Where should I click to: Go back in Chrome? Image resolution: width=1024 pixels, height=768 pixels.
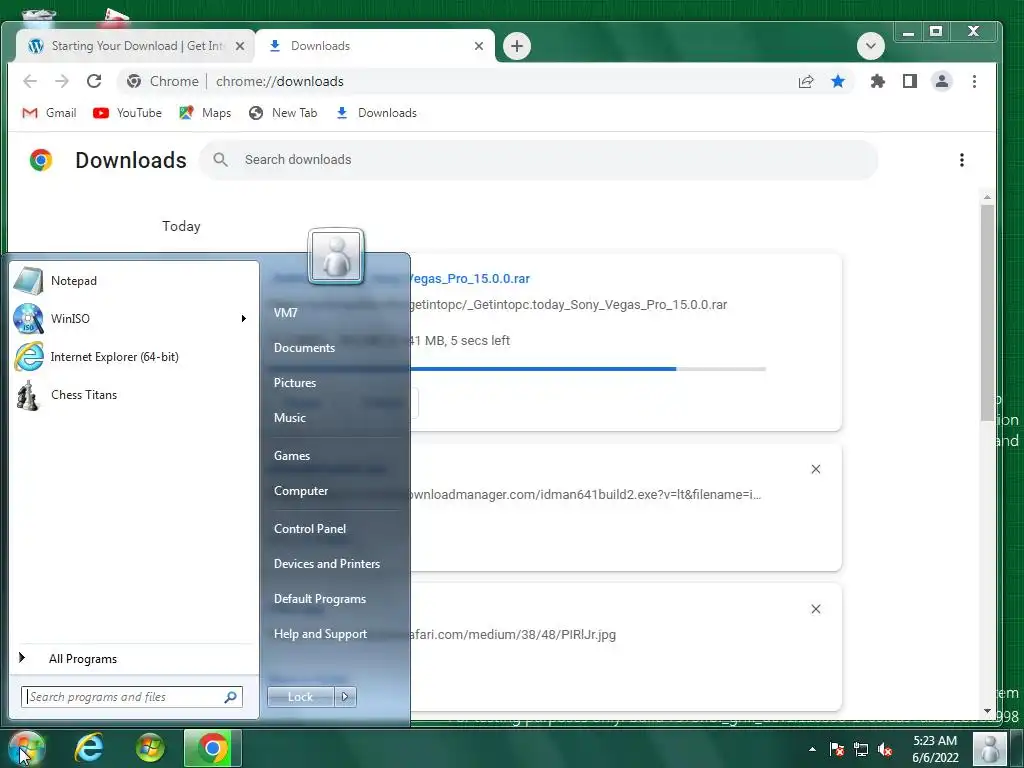(x=30, y=81)
